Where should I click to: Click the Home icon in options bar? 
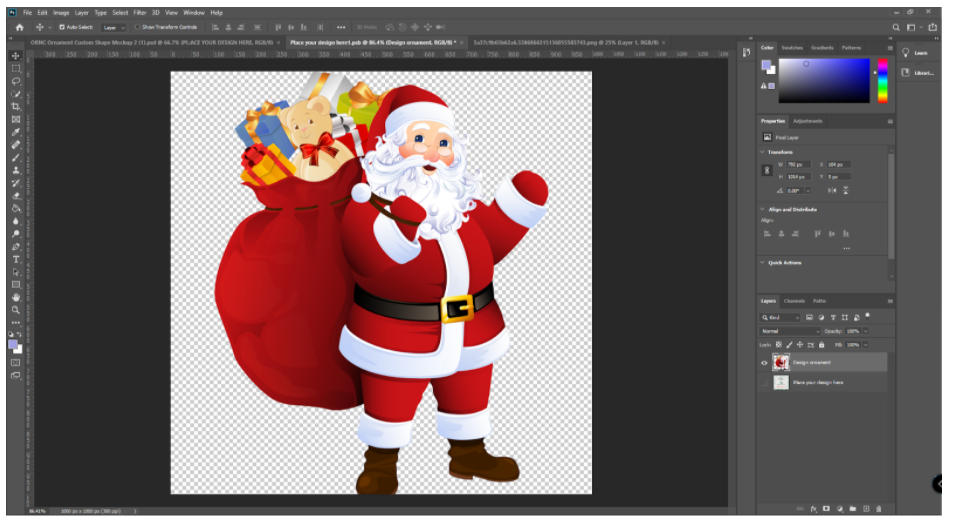click(x=19, y=27)
